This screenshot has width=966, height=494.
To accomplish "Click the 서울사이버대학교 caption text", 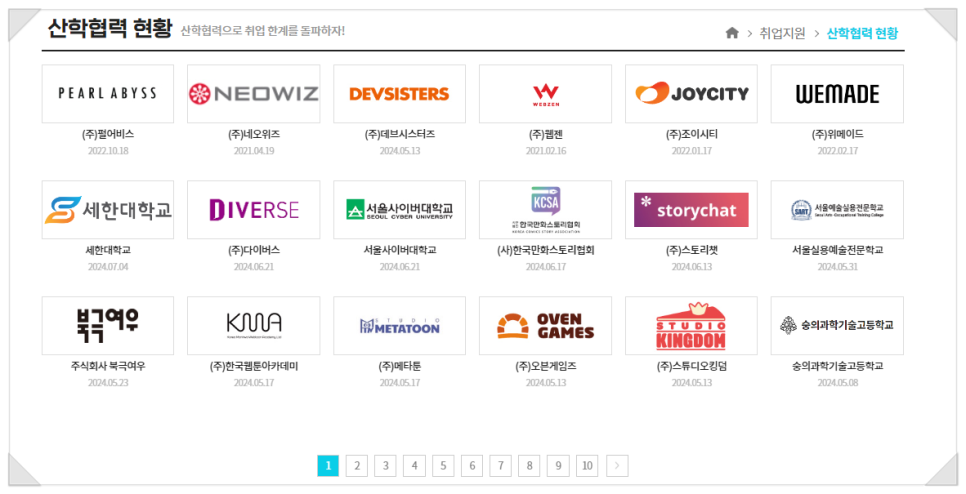I will (x=399, y=250).
